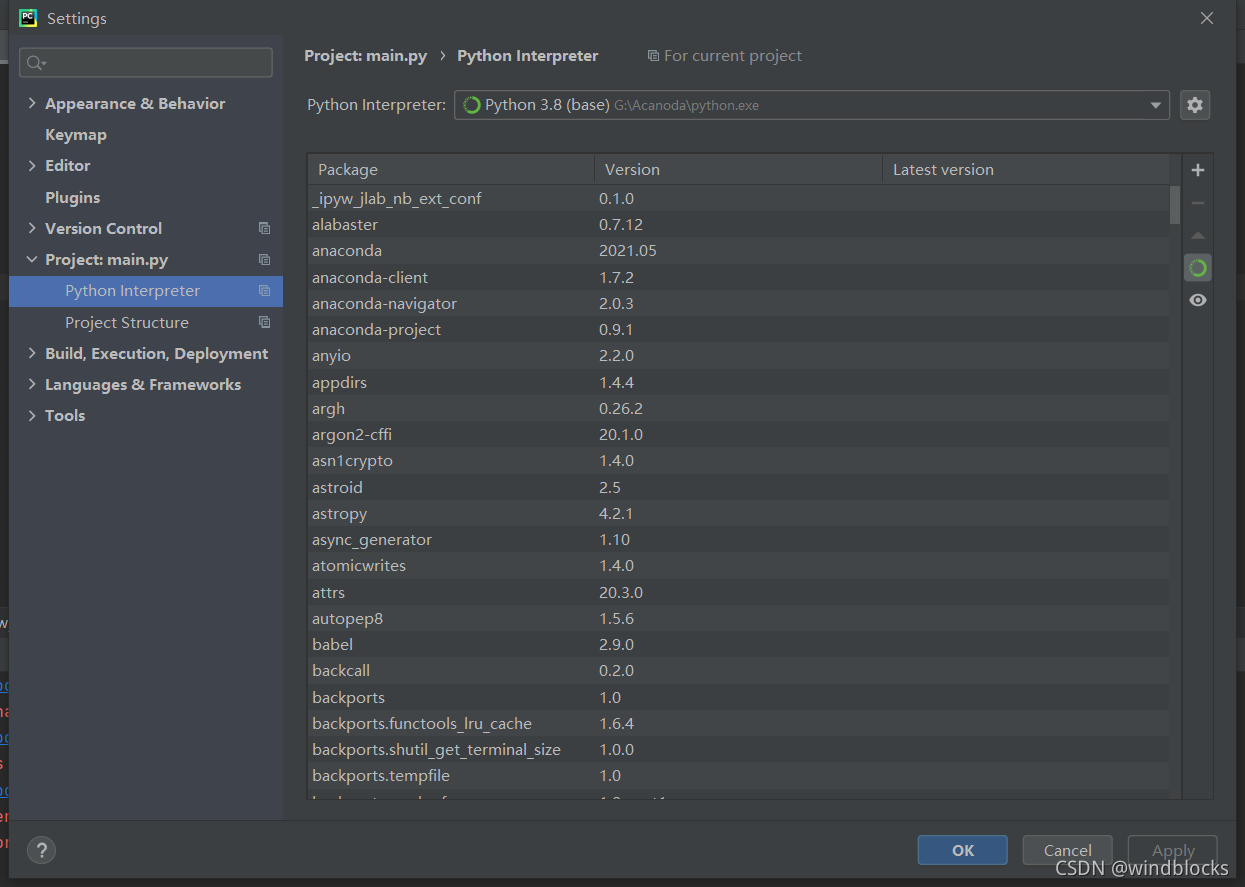This screenshot has height=887, width=1245.
Task: Select Python Interpreter in sidebar
Action: [x=146, y=291]
